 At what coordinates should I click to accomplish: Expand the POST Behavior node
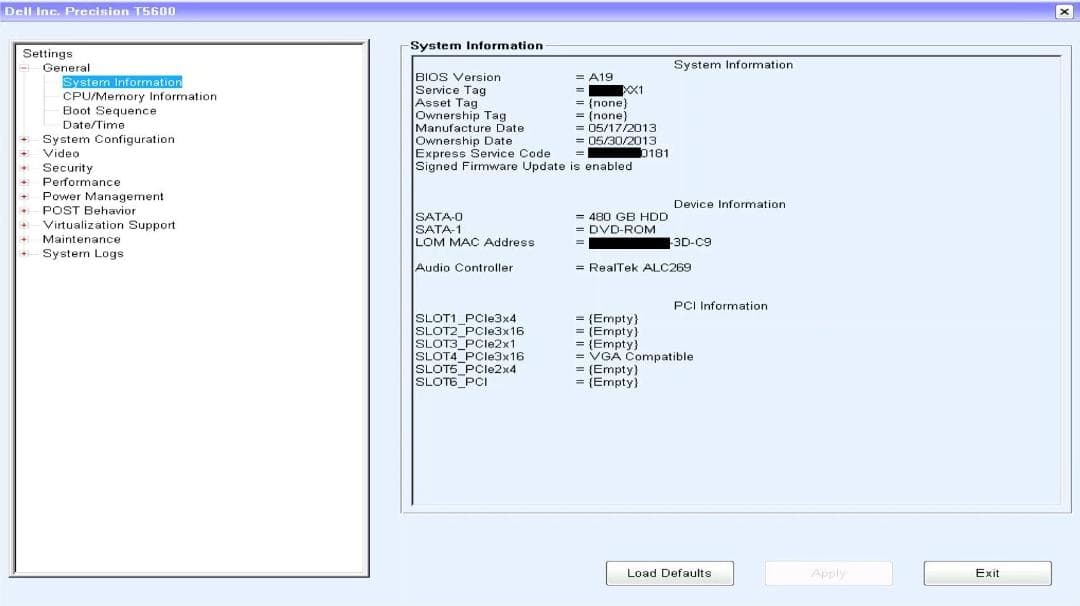[x=26, y=210]
